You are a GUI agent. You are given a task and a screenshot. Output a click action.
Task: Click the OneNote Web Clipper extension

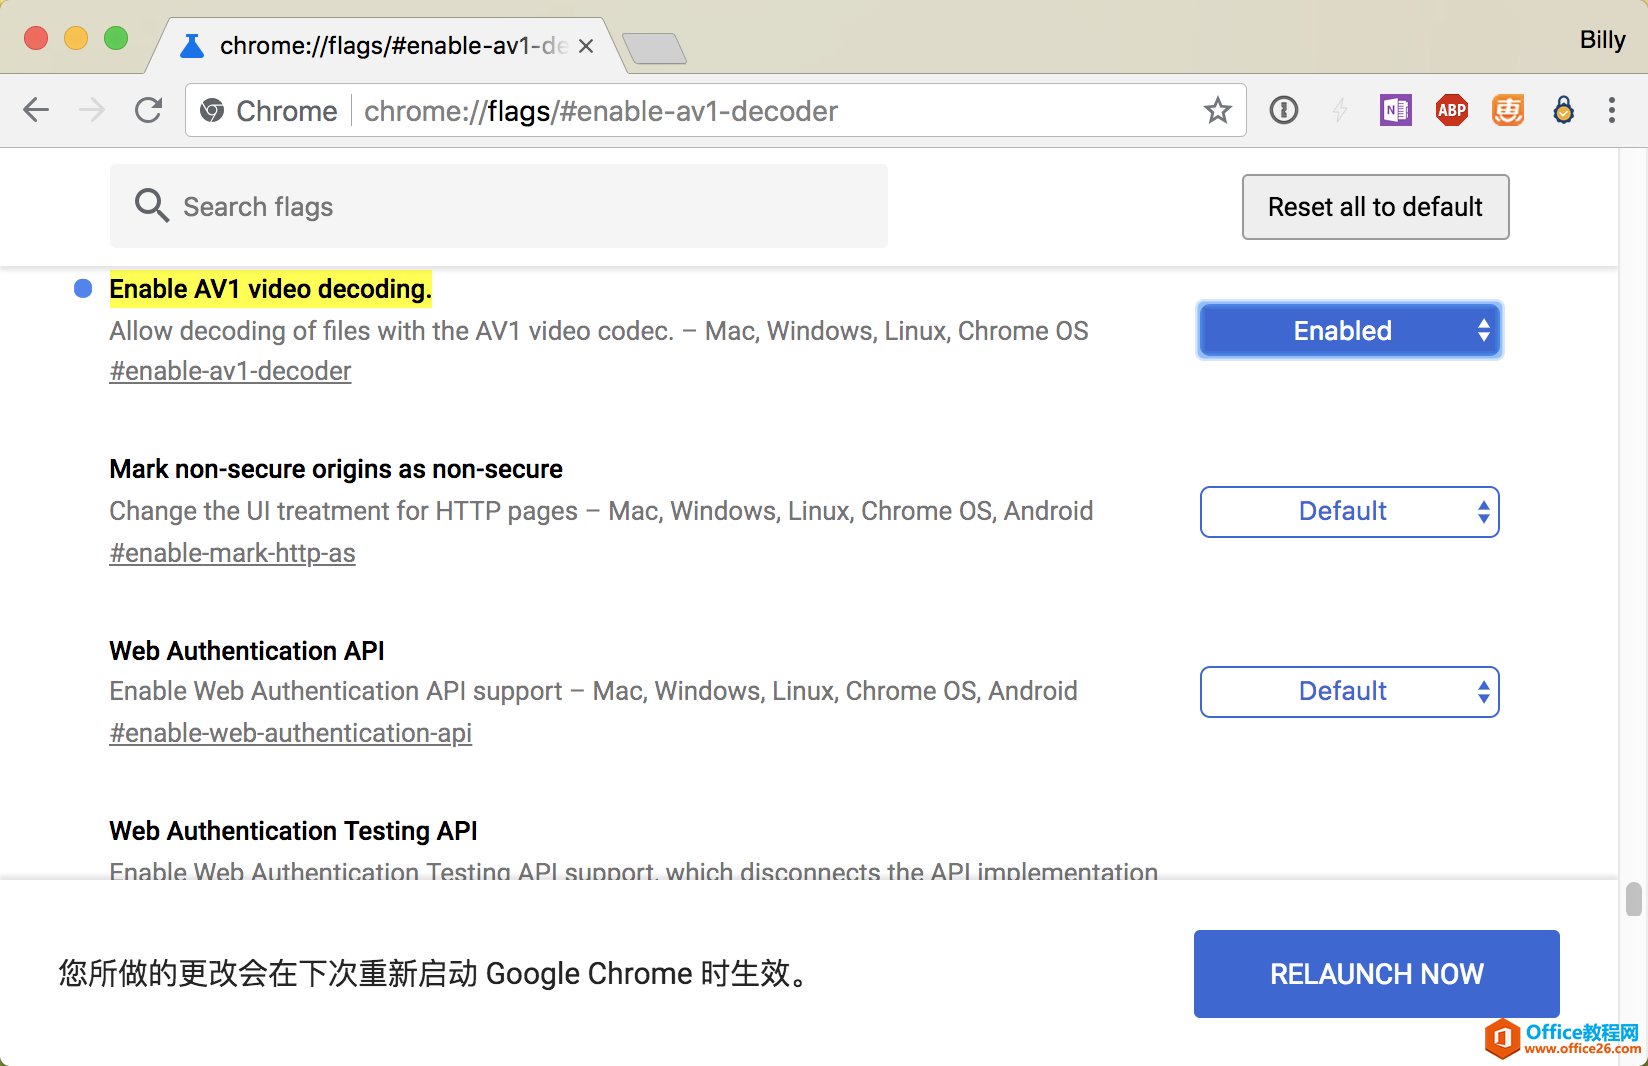point(1395,110)
